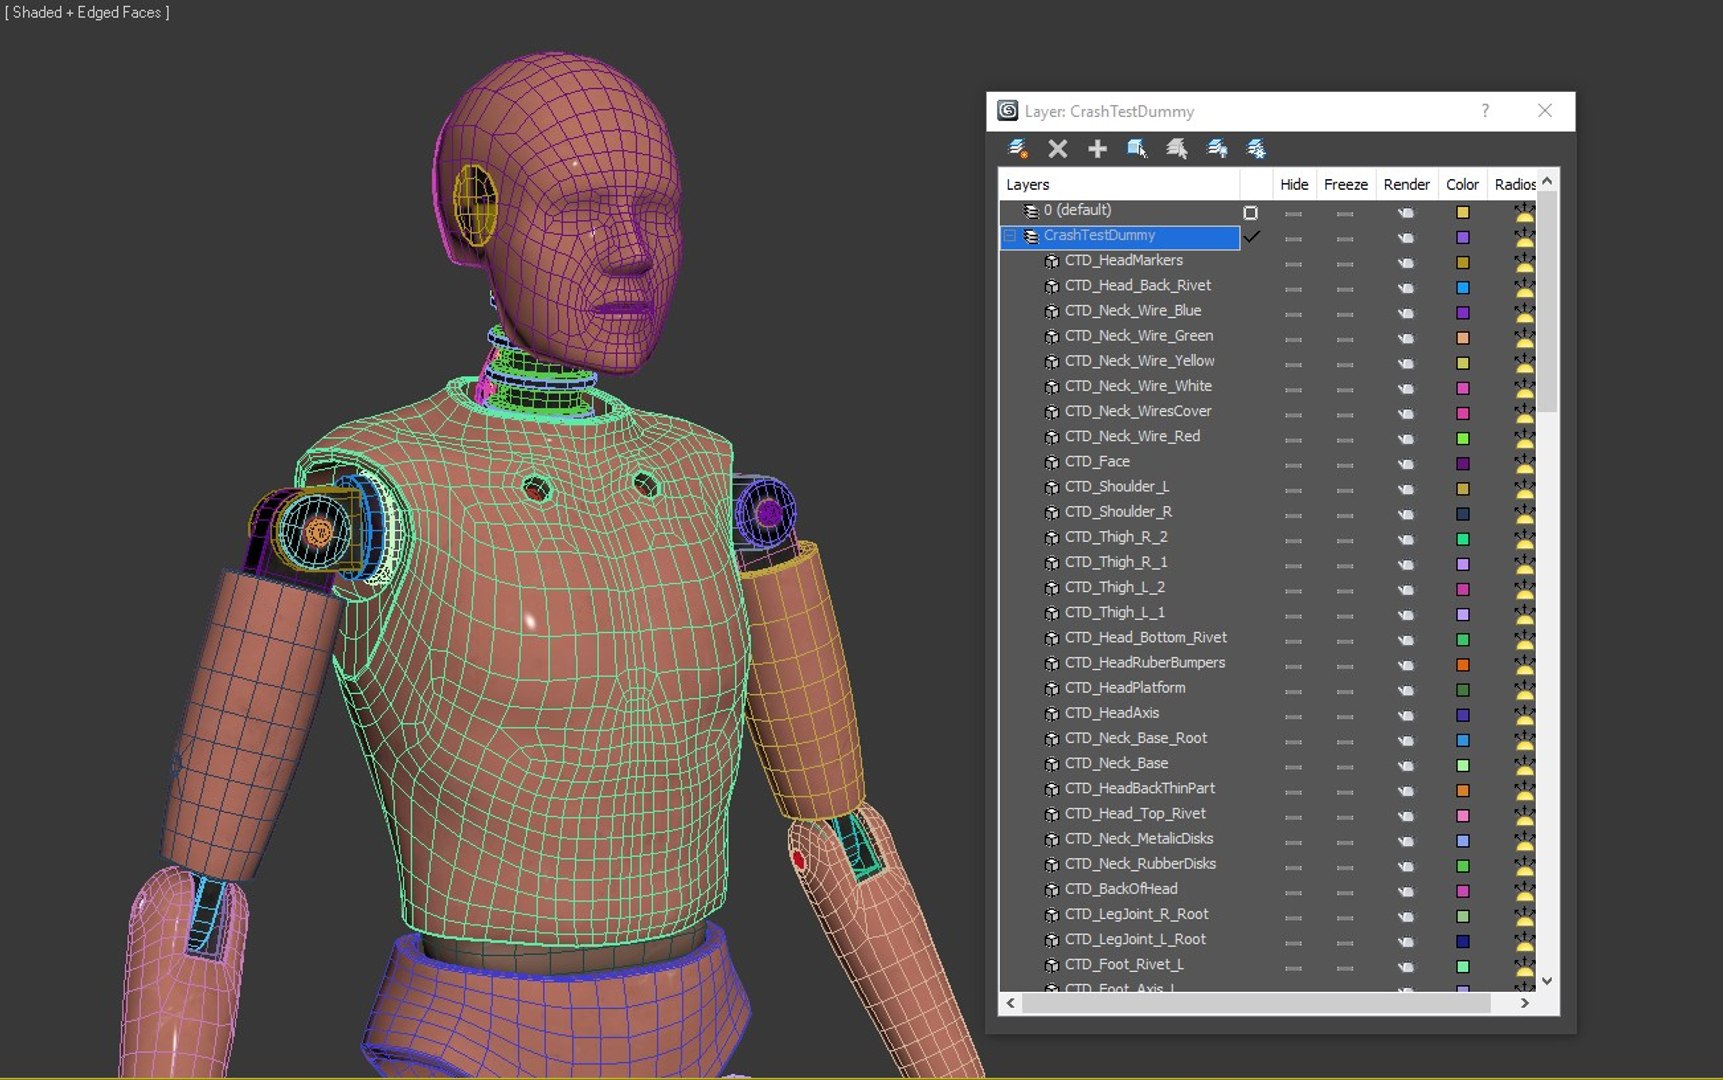This screenshot has height=1080, width=1723.
Task: Click the Freeze column header
Action: pos(1346,184)
